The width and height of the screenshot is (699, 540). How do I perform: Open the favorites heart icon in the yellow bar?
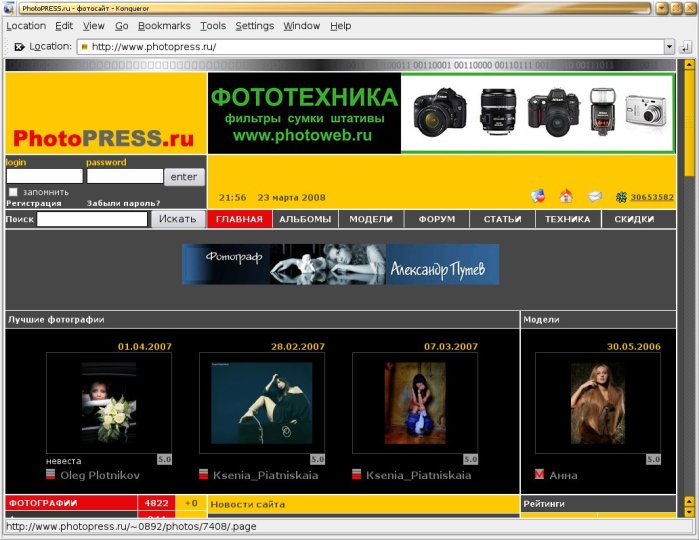538,196
